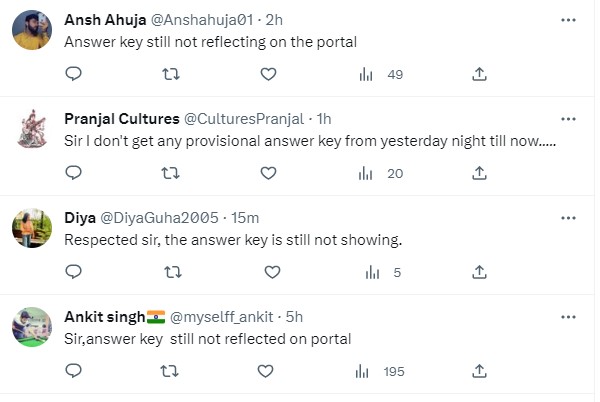Screen dimensions: 600x402
Task: Open views count on Ansh Ahuja's tweet
Action: coord(380,74)
